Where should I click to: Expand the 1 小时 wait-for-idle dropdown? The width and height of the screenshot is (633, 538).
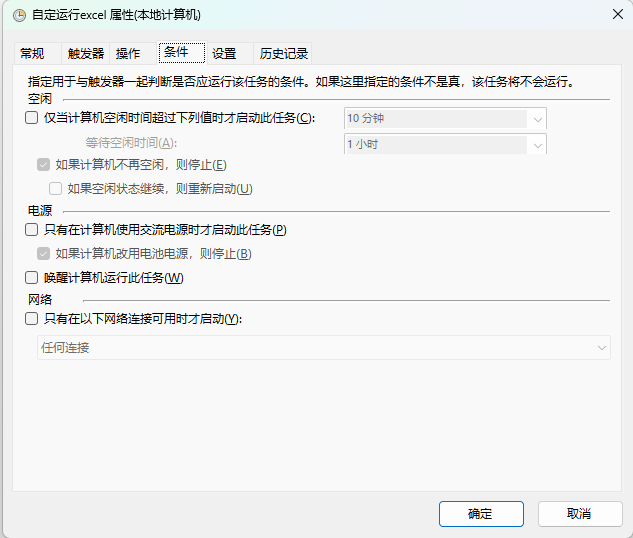(x=445, y=144)
